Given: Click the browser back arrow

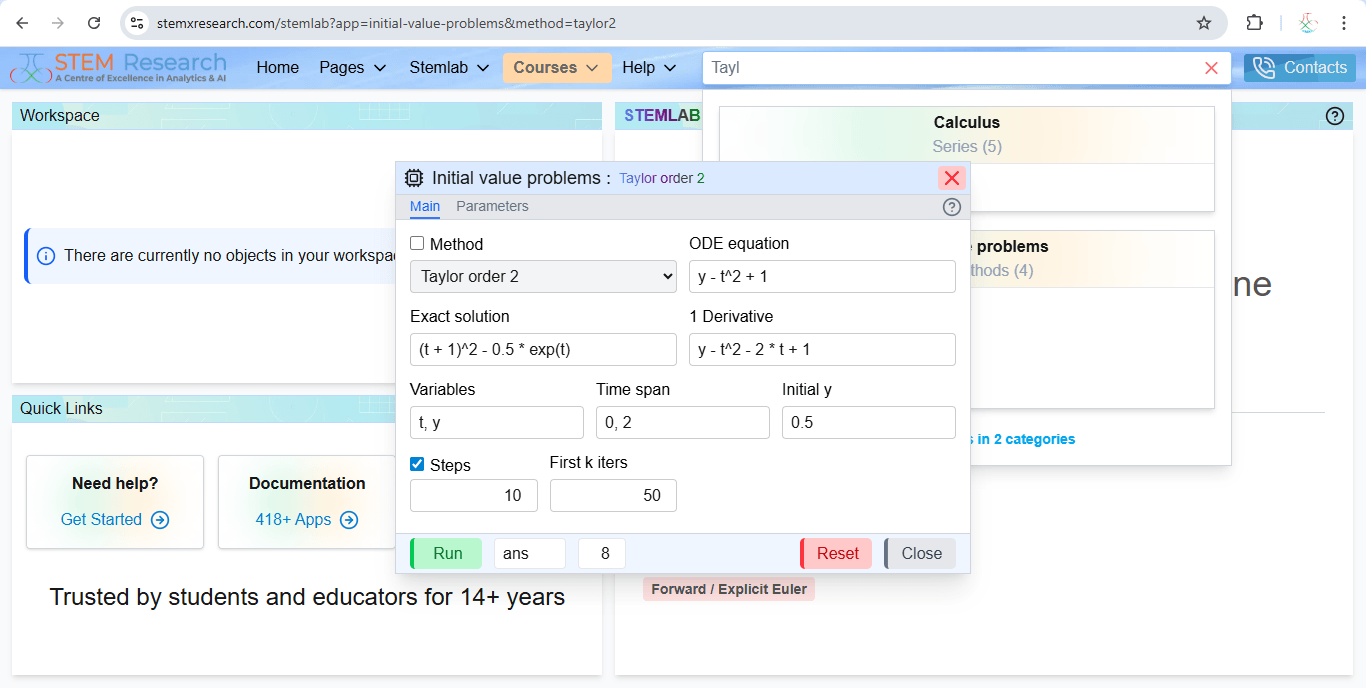Looking at the screenshot, I should (x=22, y=22).
